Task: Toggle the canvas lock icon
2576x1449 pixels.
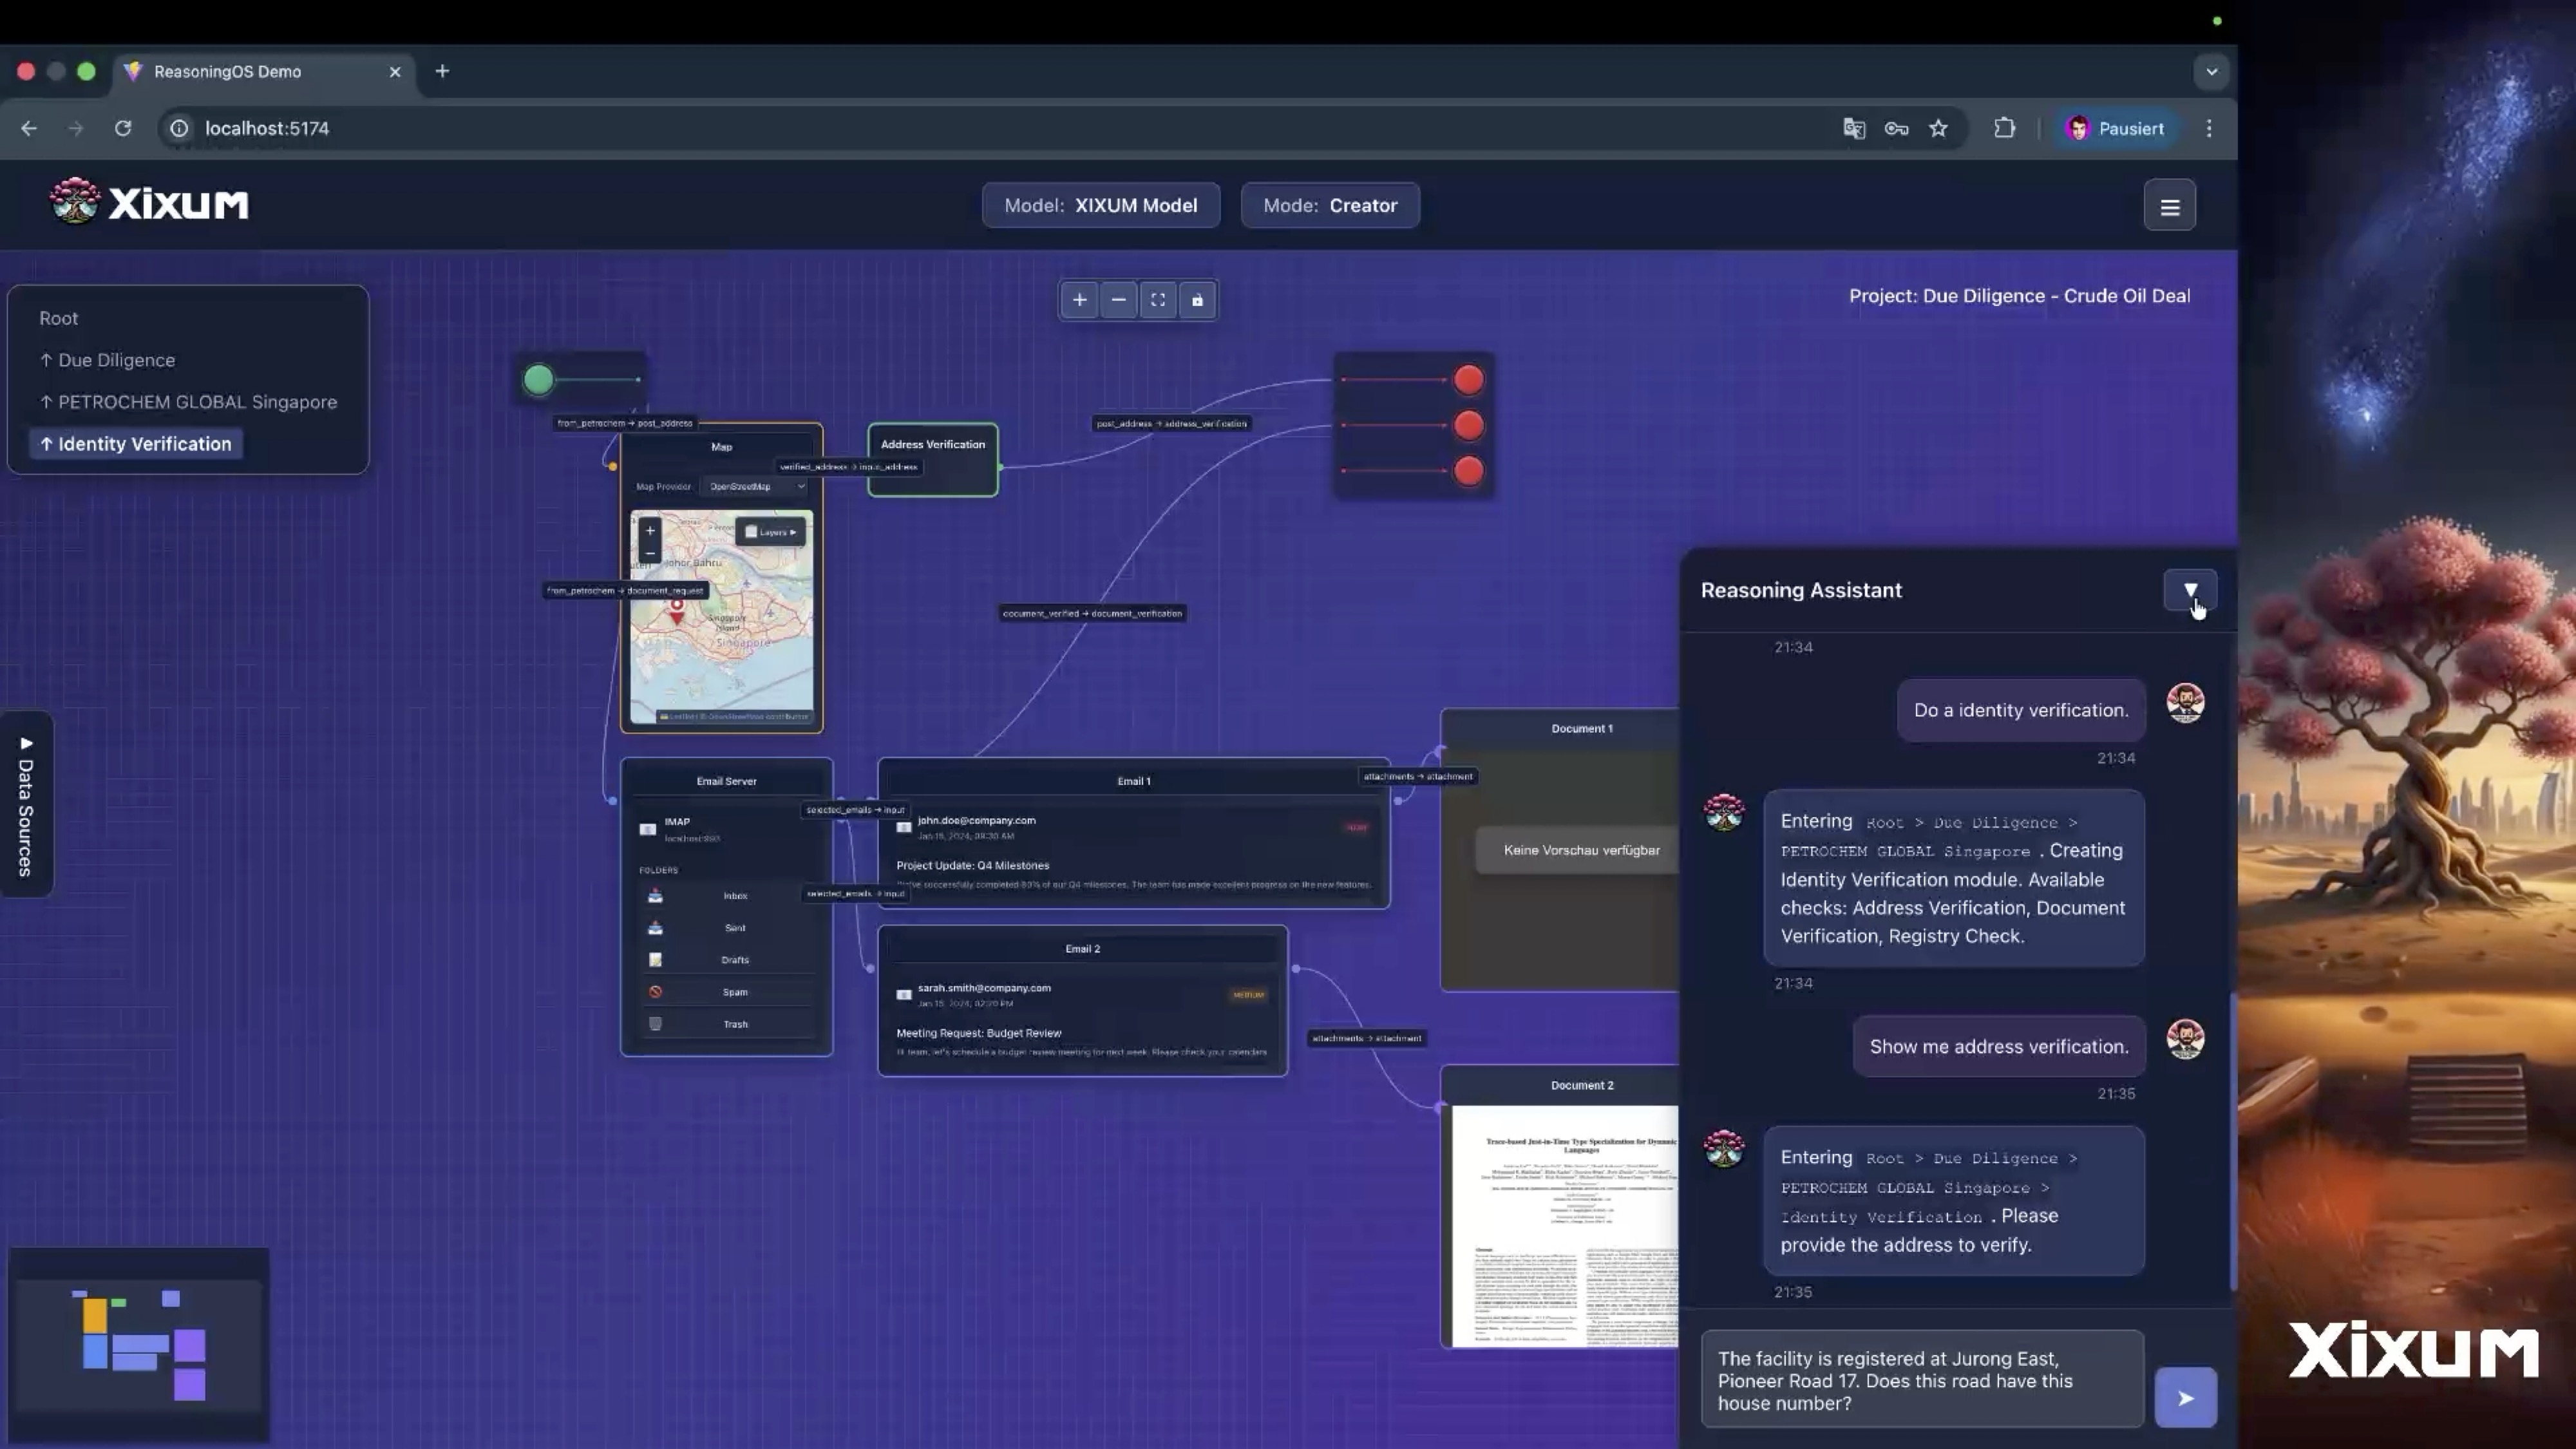Action: (1196, 300)
